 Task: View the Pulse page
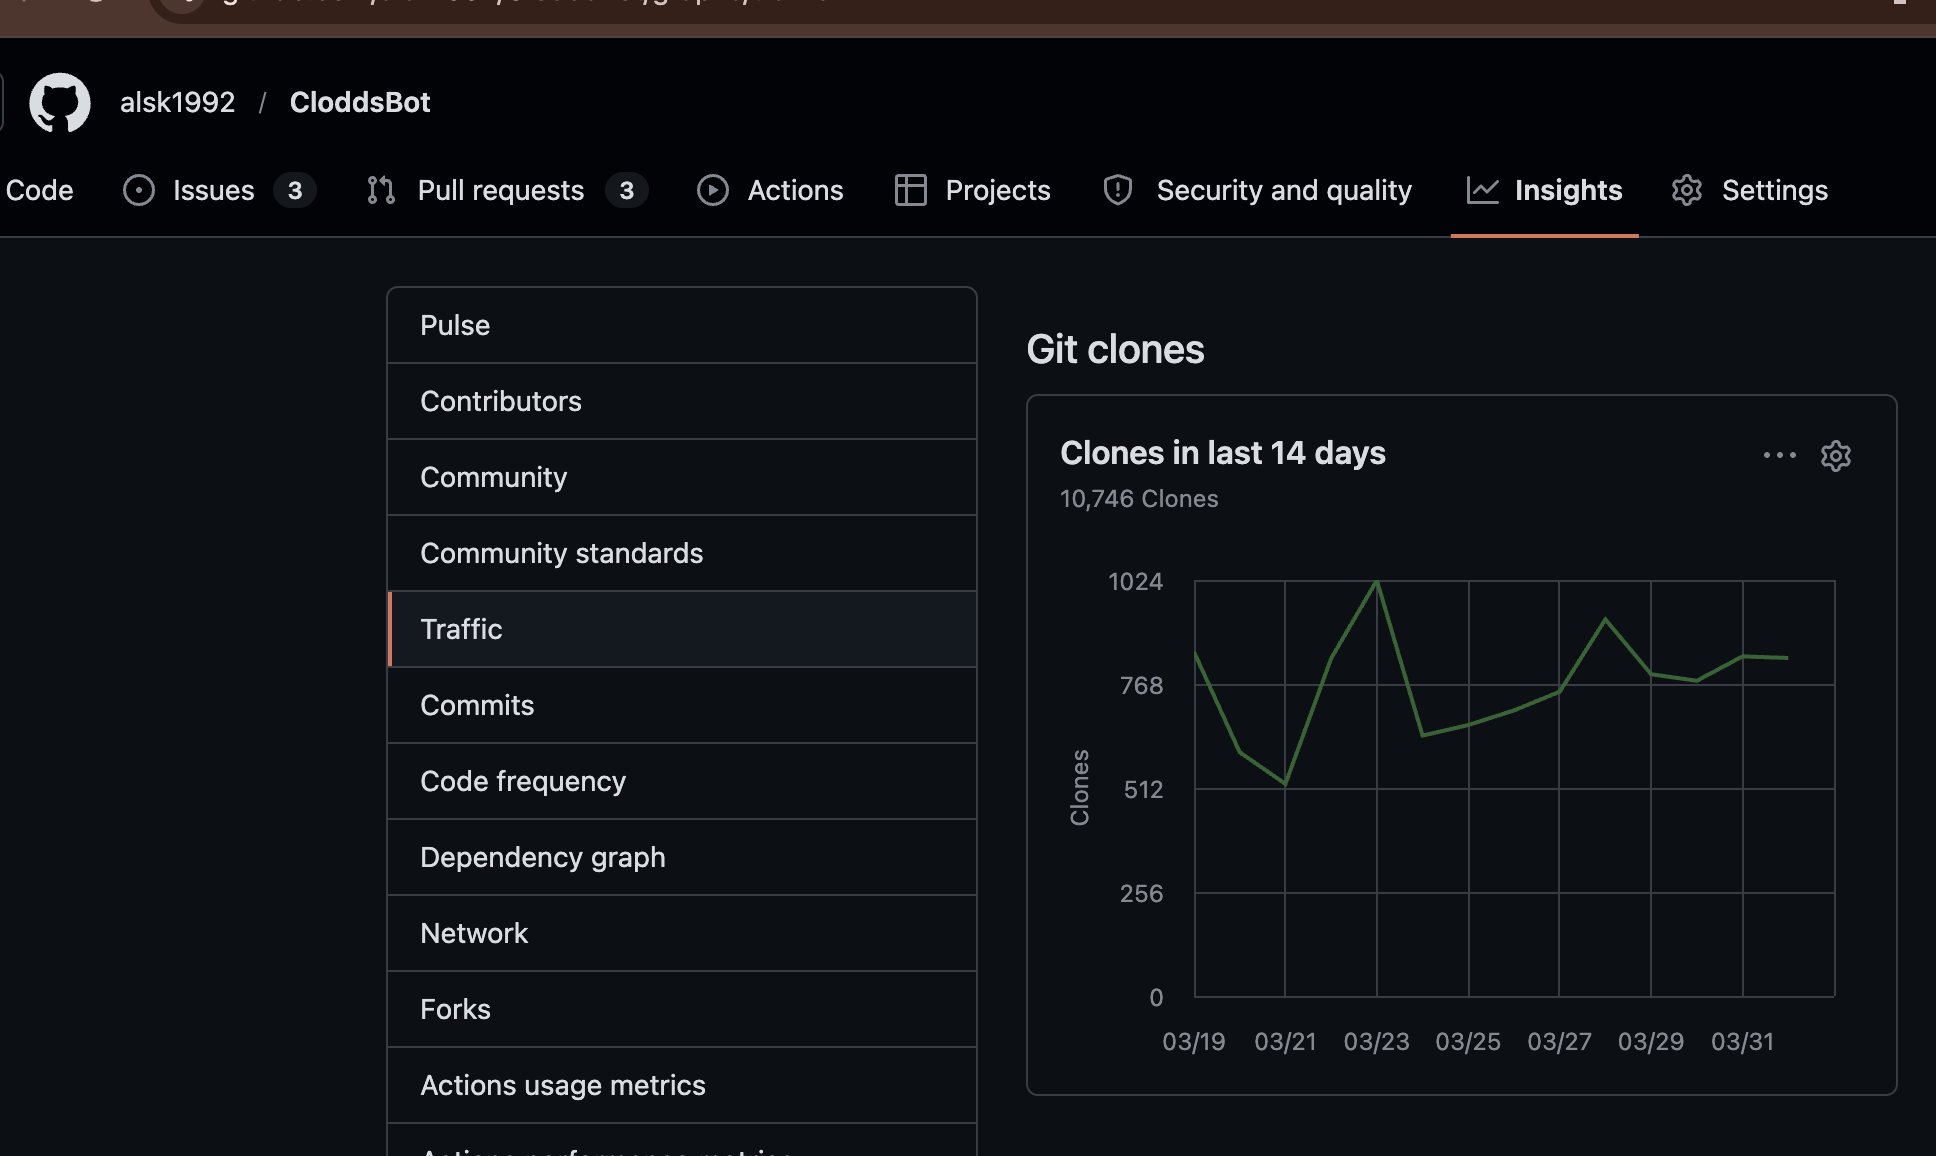455,324
